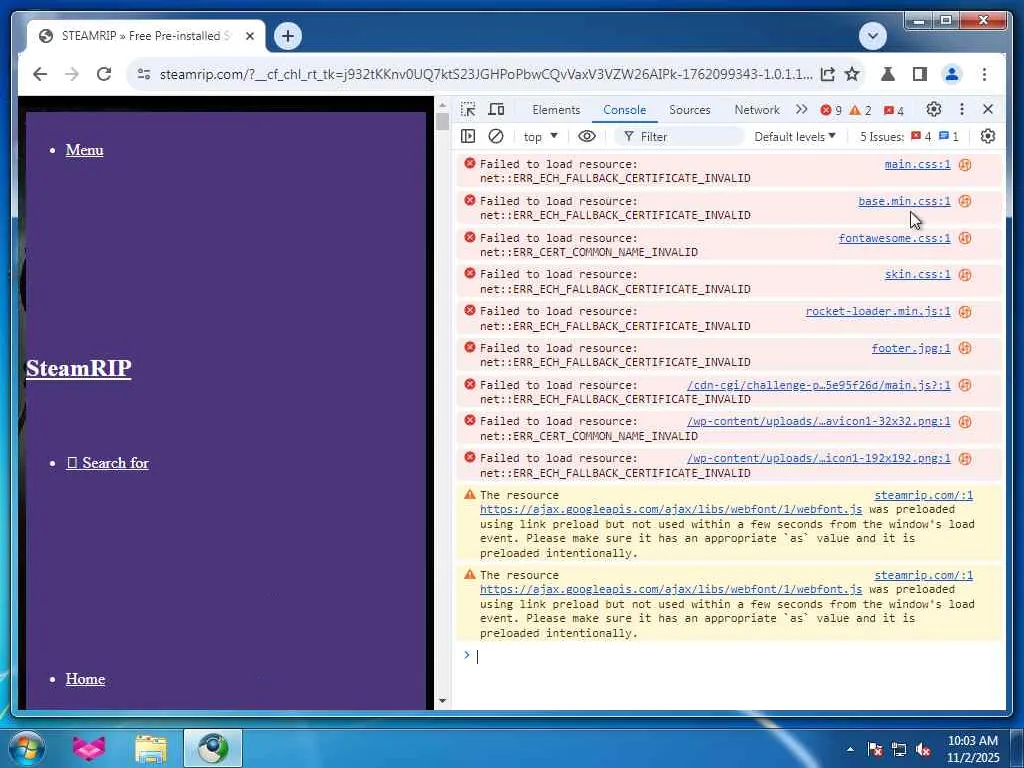Open console settings gear

point(987,136)
